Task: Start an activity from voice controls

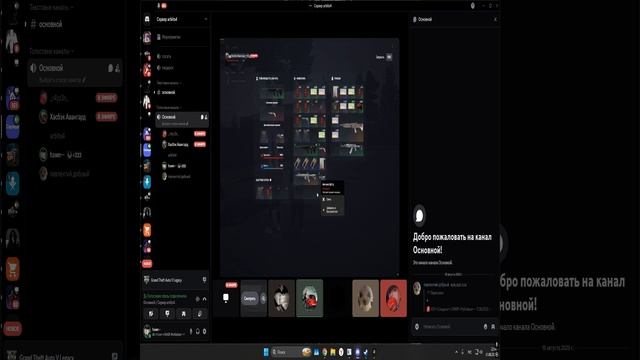Action: pyautogui.click(x=184, y=313)
